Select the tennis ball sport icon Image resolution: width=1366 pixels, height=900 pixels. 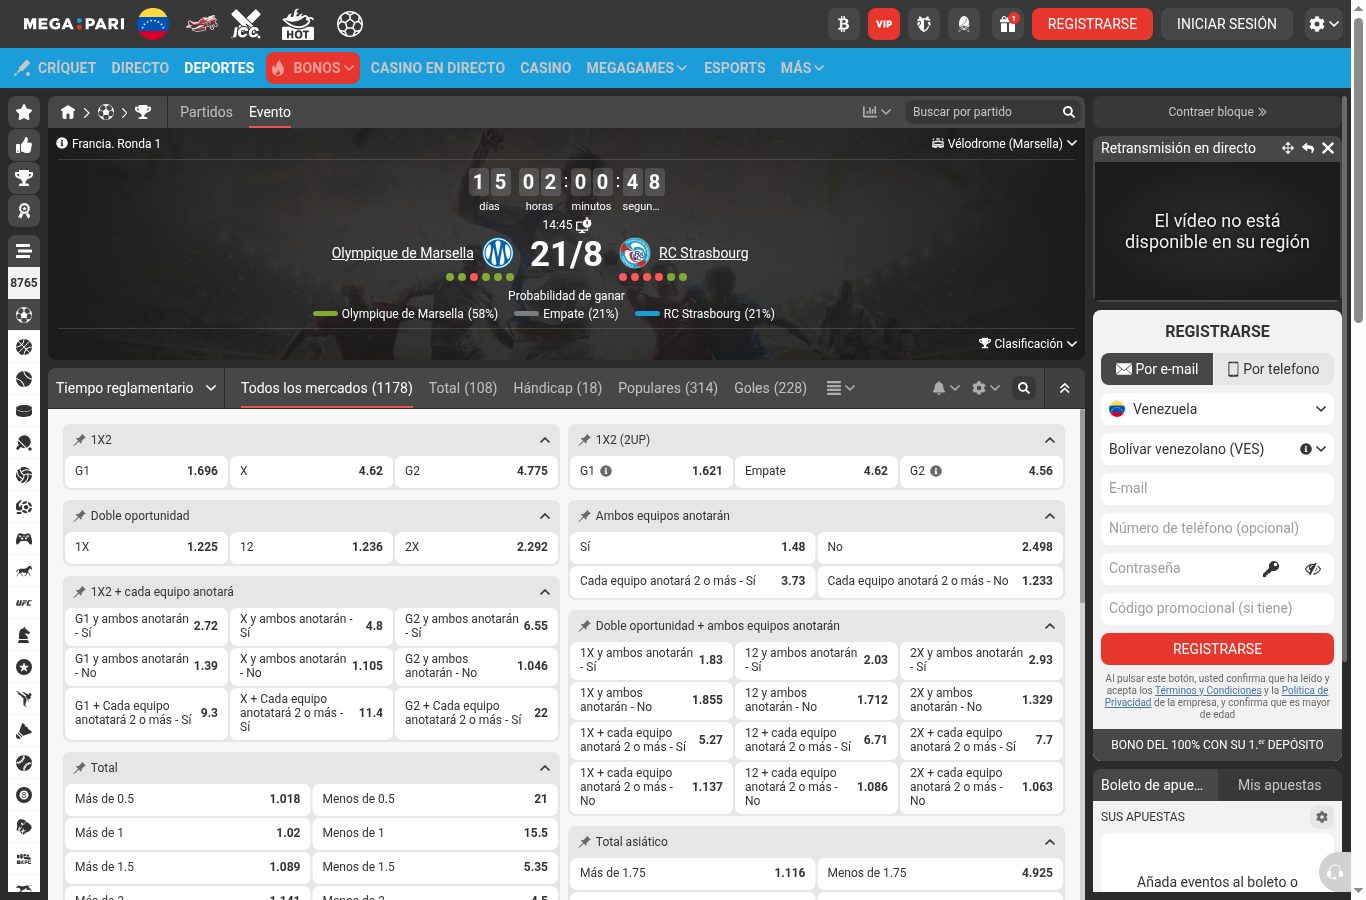tap(24, 379)
